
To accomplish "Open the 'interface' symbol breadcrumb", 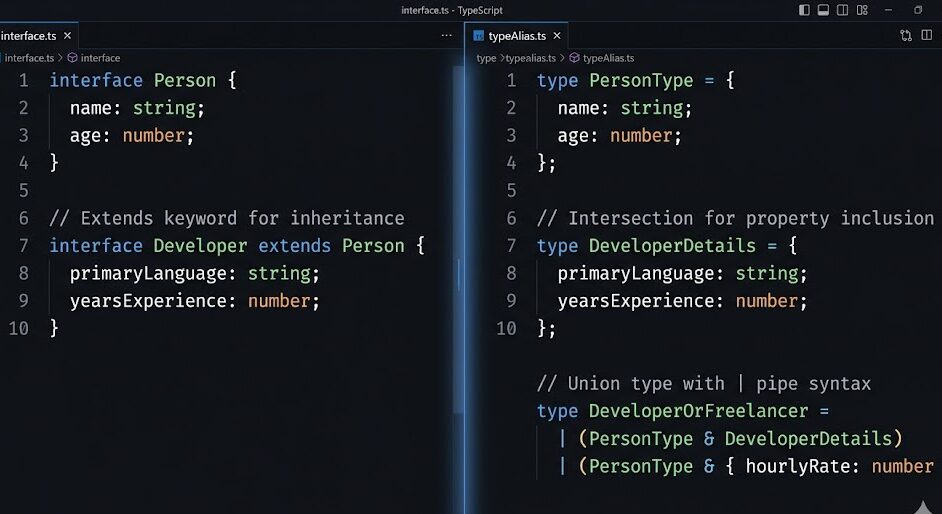I will pyautogui.click(x=100, y=58).
